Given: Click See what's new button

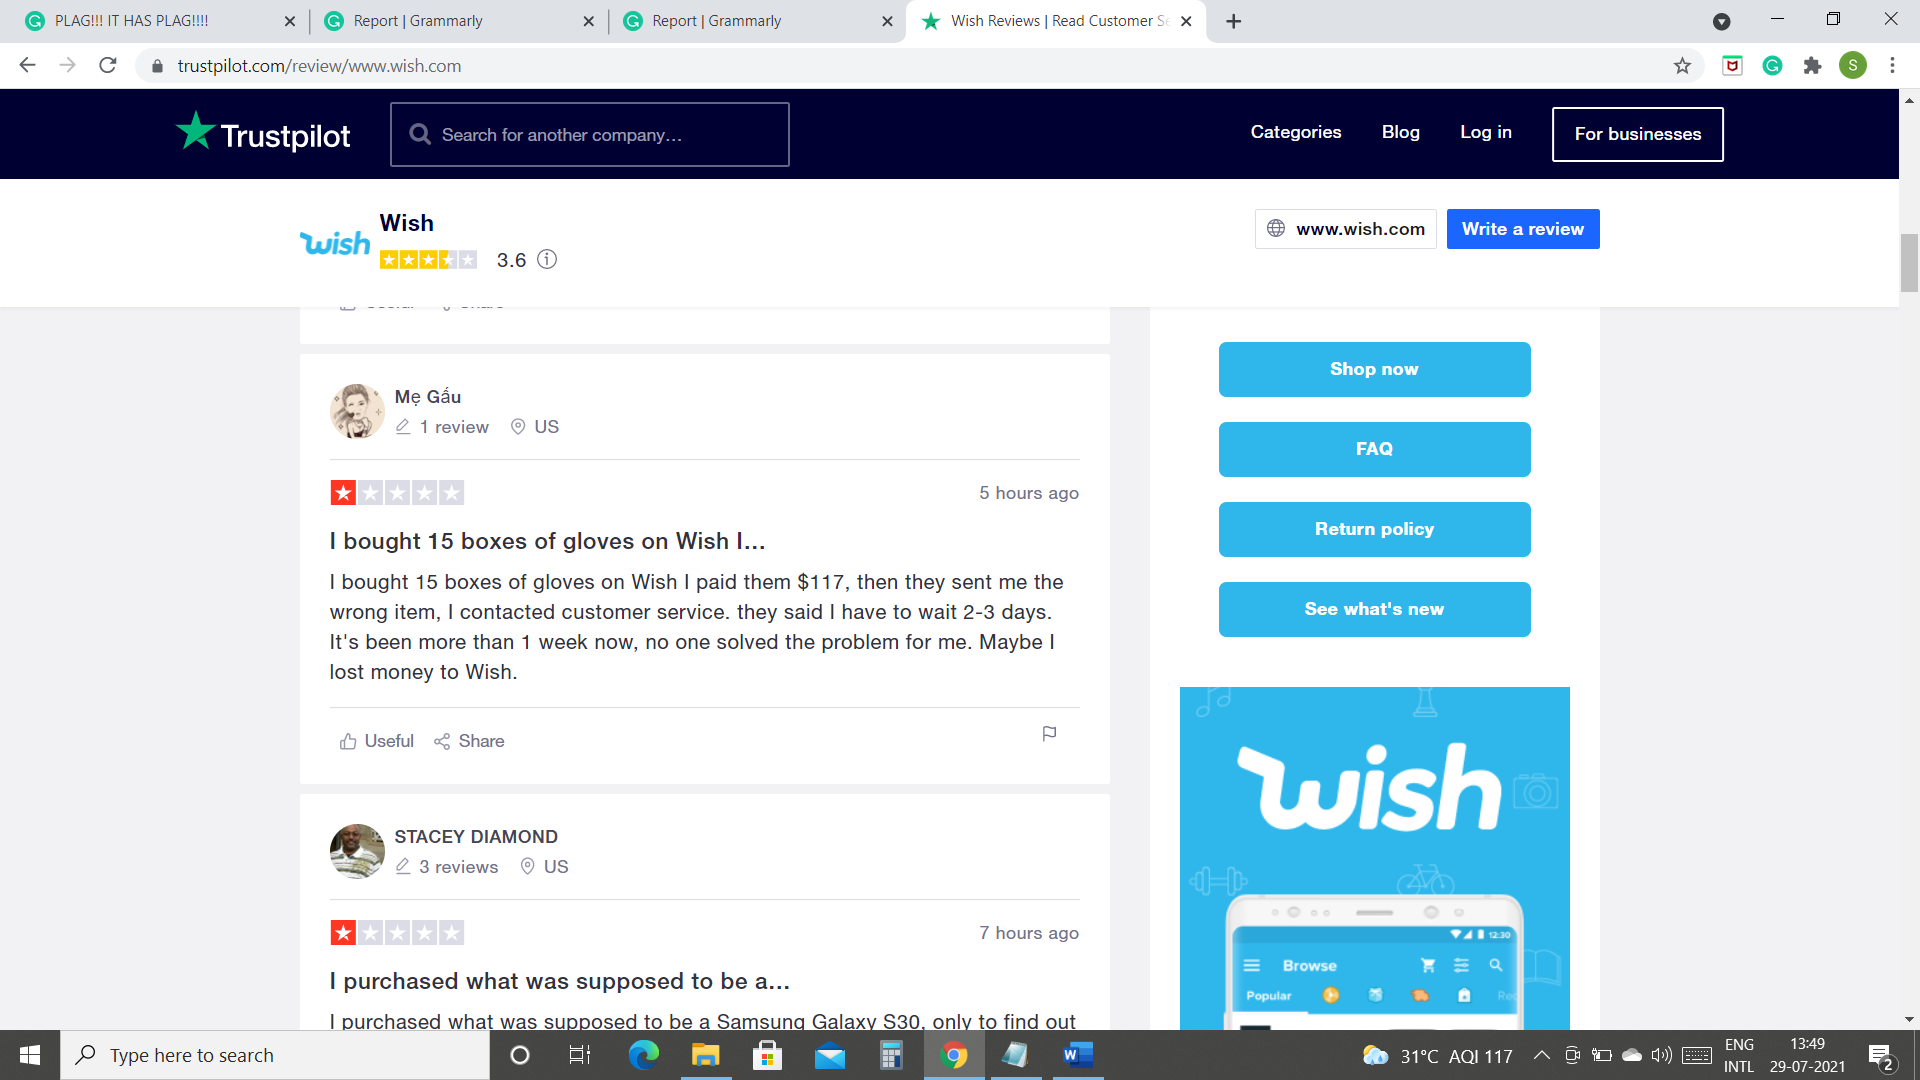Looking at the screenshot, I should click(x=1374, y=609).
